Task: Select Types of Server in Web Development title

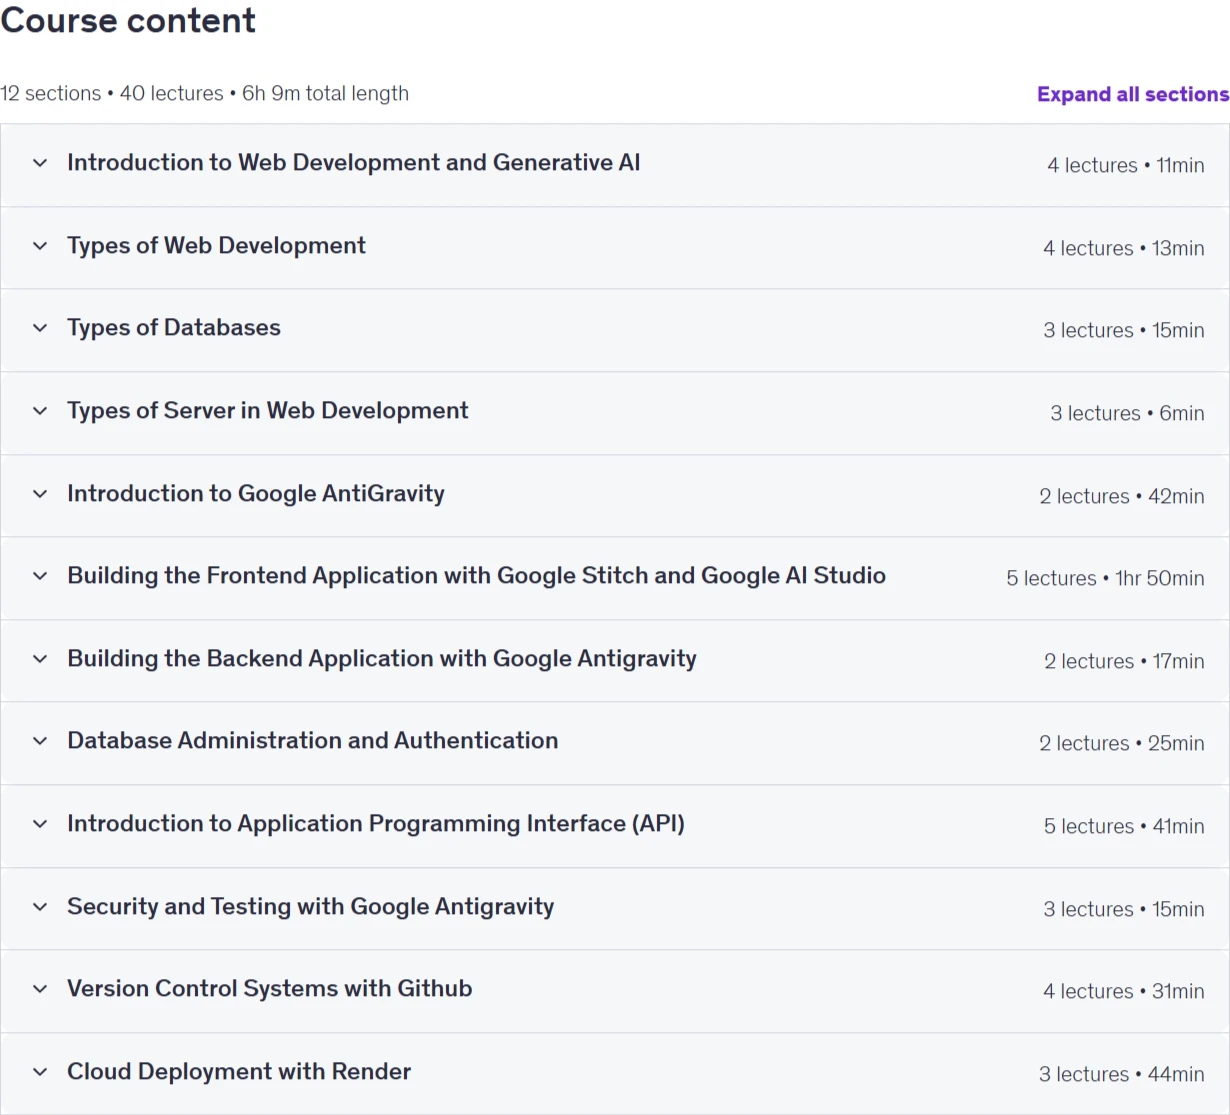Action: [268, 410]
